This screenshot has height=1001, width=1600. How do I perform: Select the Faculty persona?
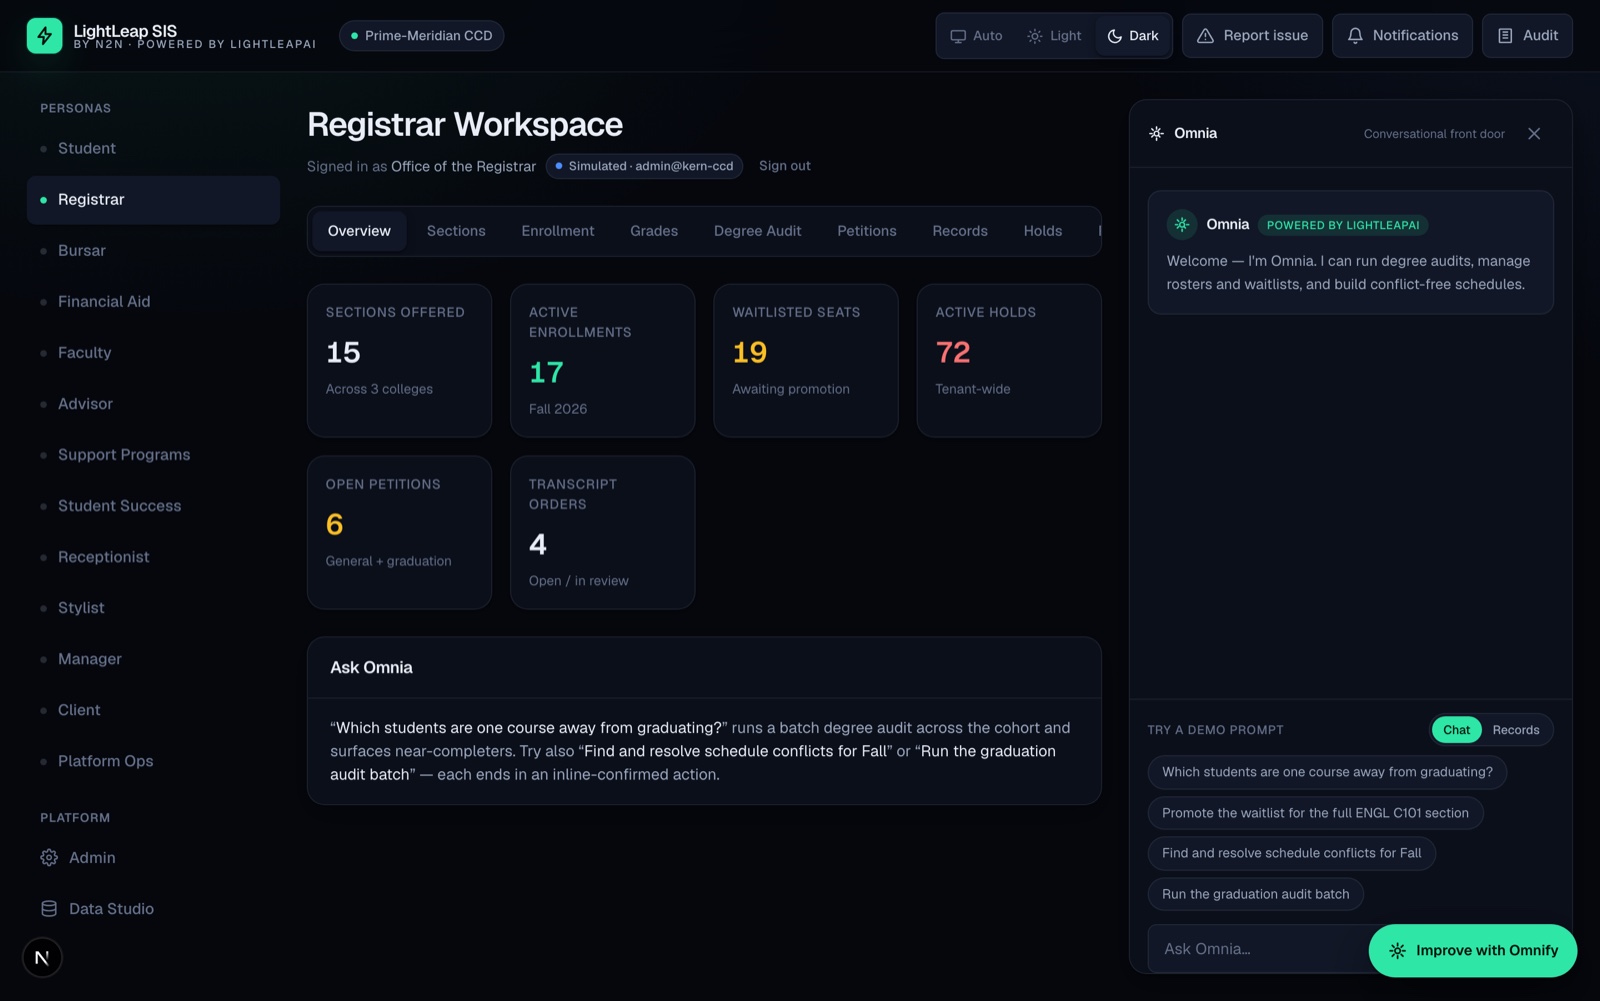153,353
